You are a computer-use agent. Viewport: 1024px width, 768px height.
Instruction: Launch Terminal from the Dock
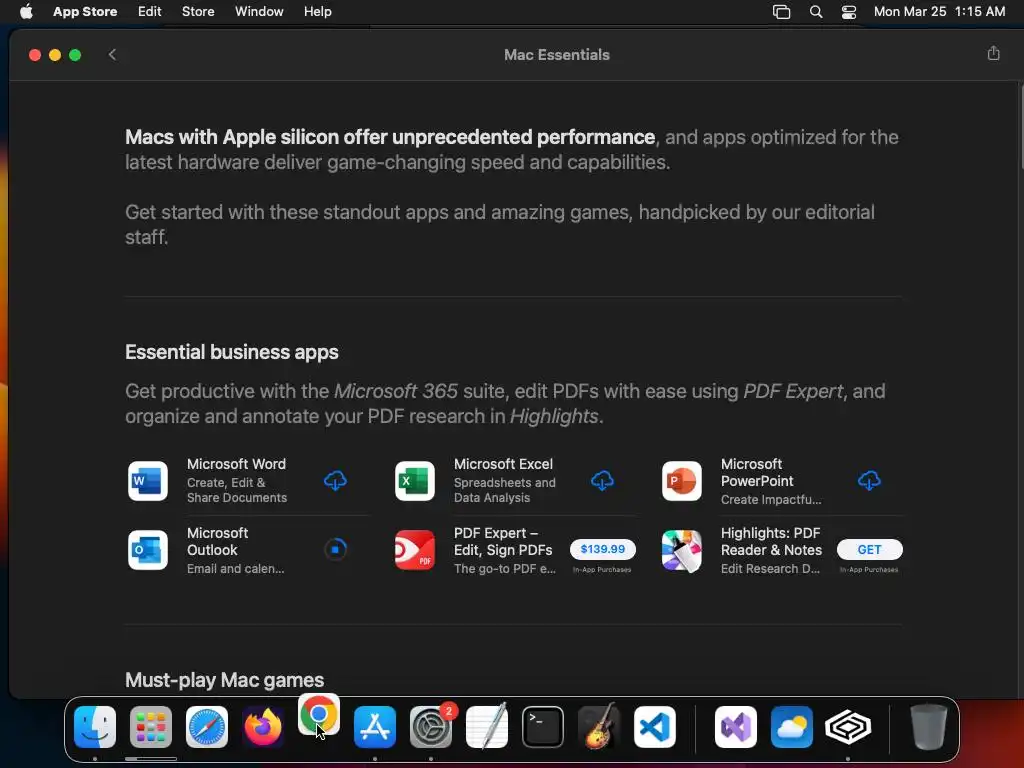tap(543, 727)
